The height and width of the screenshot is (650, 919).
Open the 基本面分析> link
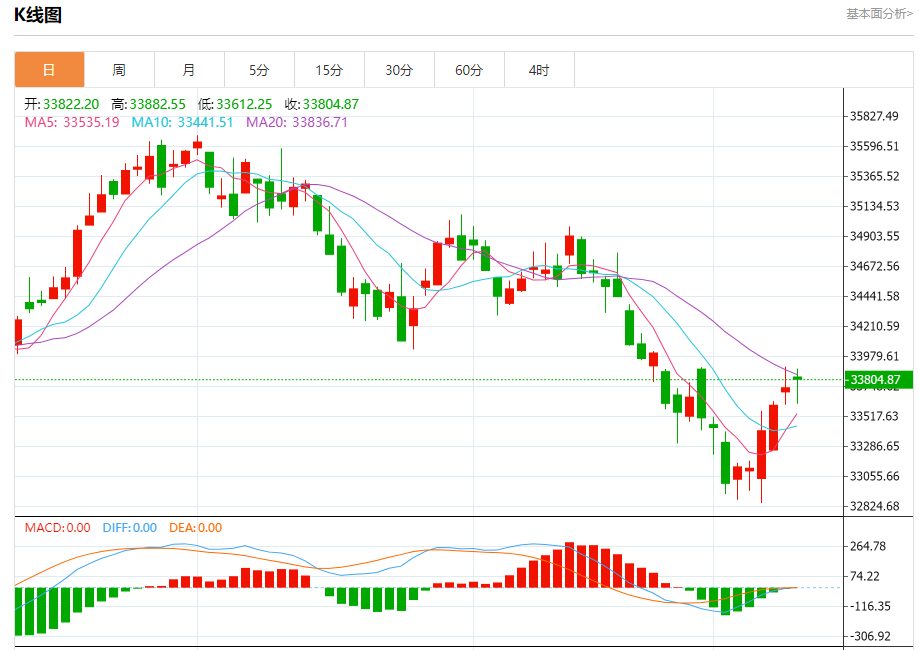pos(879,13)
